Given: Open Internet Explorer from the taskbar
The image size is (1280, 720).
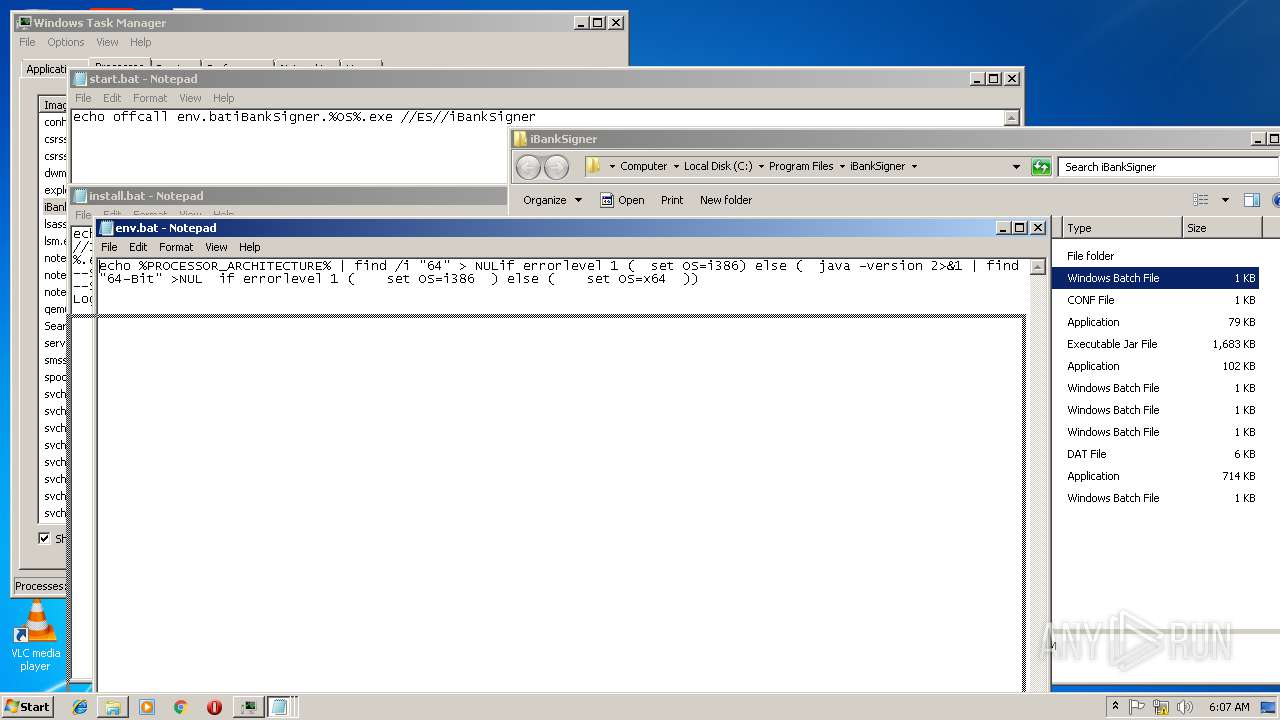Looking at the screenshot, I should point(80,707).
